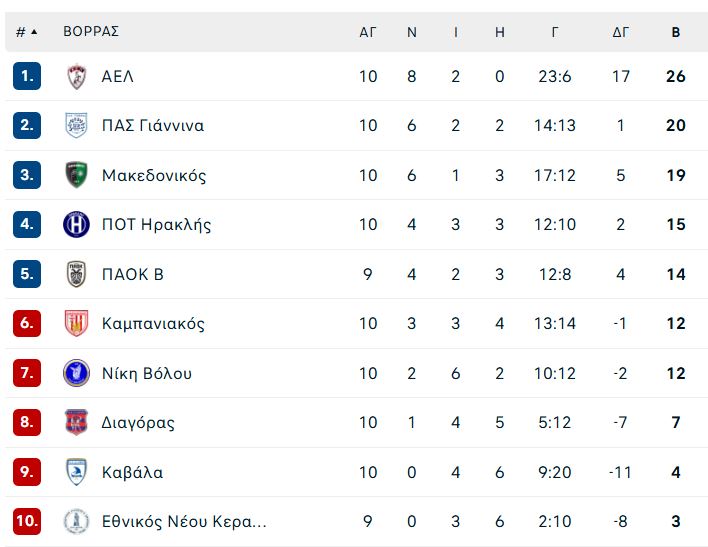
Task: Open the Μακεδονικός team name link
Action: (x=154, y=175)
